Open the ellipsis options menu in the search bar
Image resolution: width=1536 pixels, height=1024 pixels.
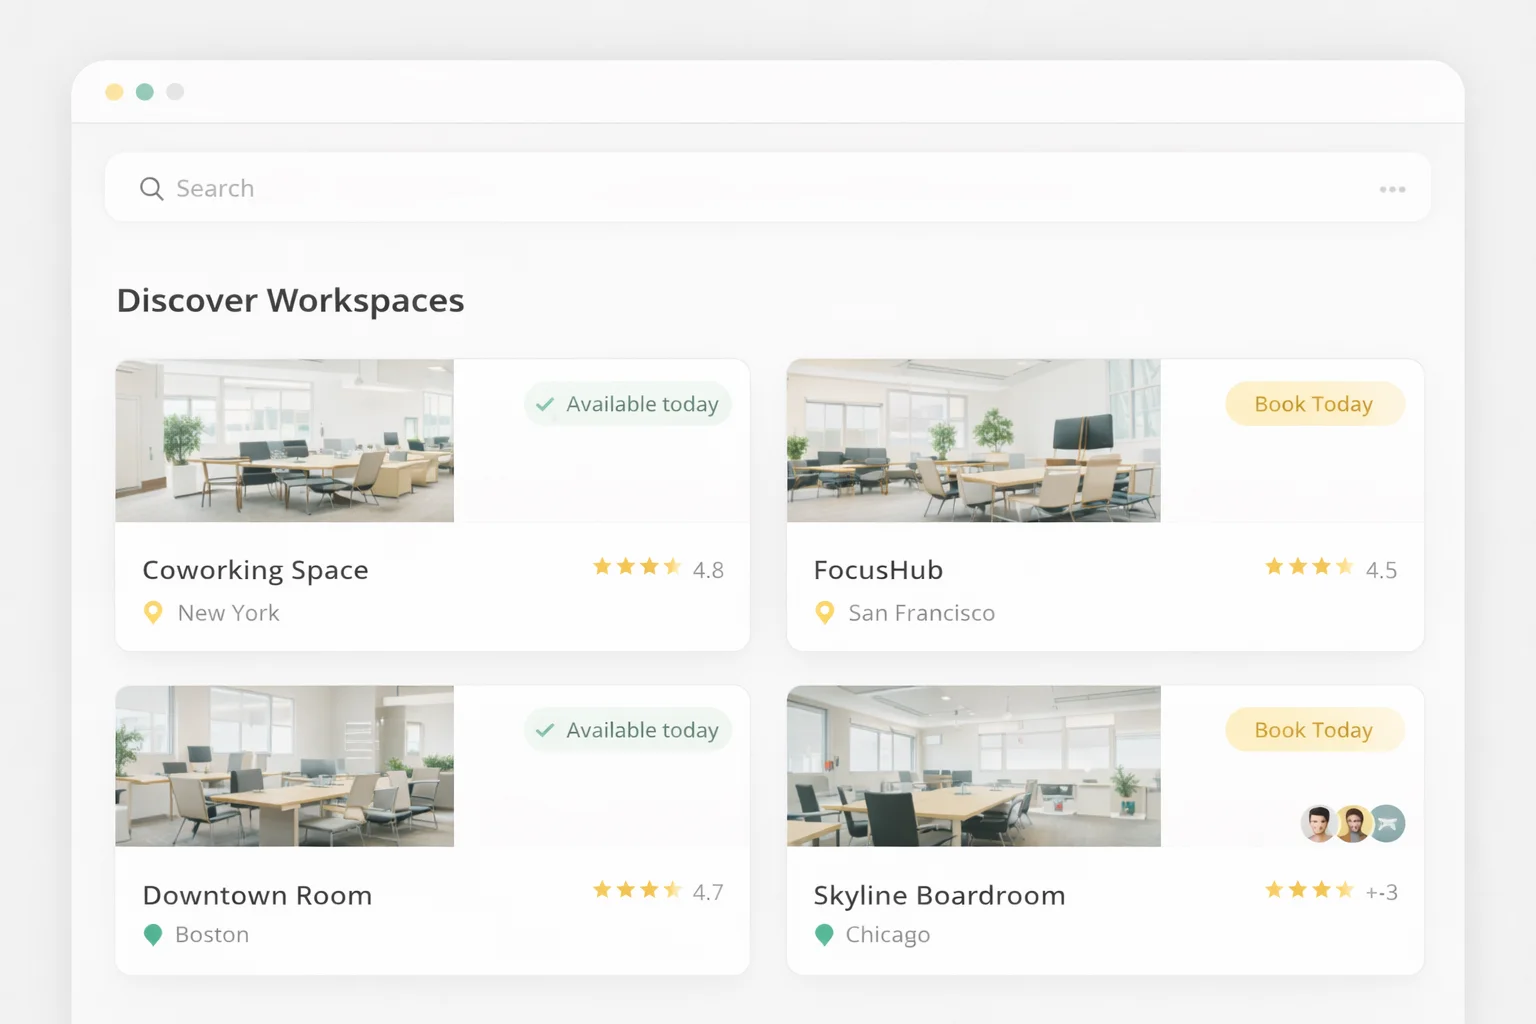click(1393, 188)
